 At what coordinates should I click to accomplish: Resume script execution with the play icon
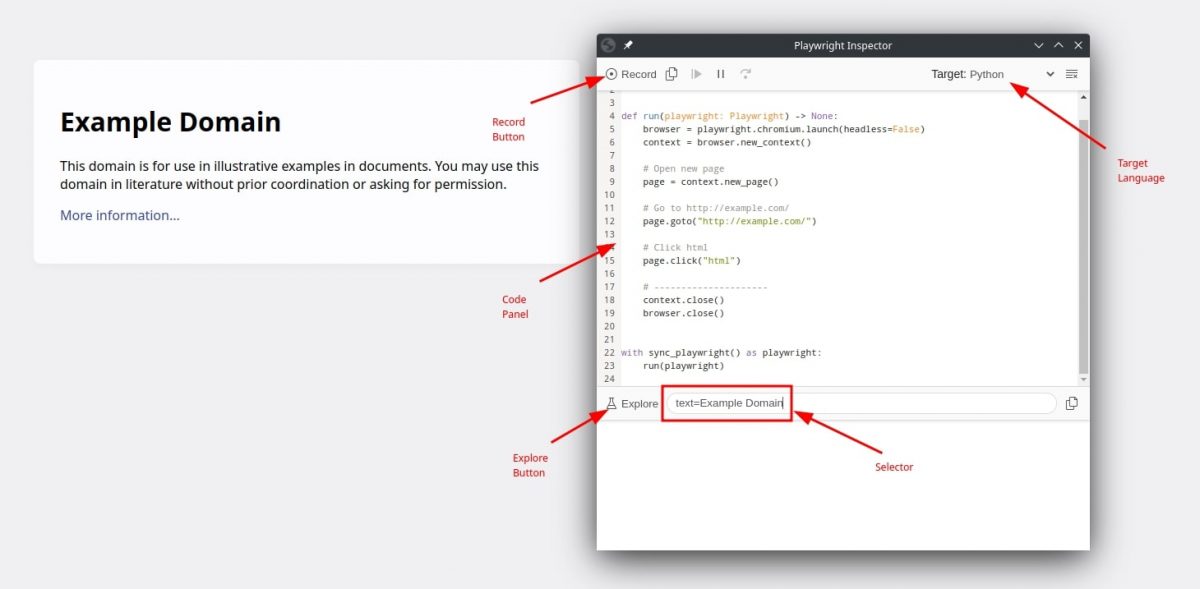[x=696, y=73]
